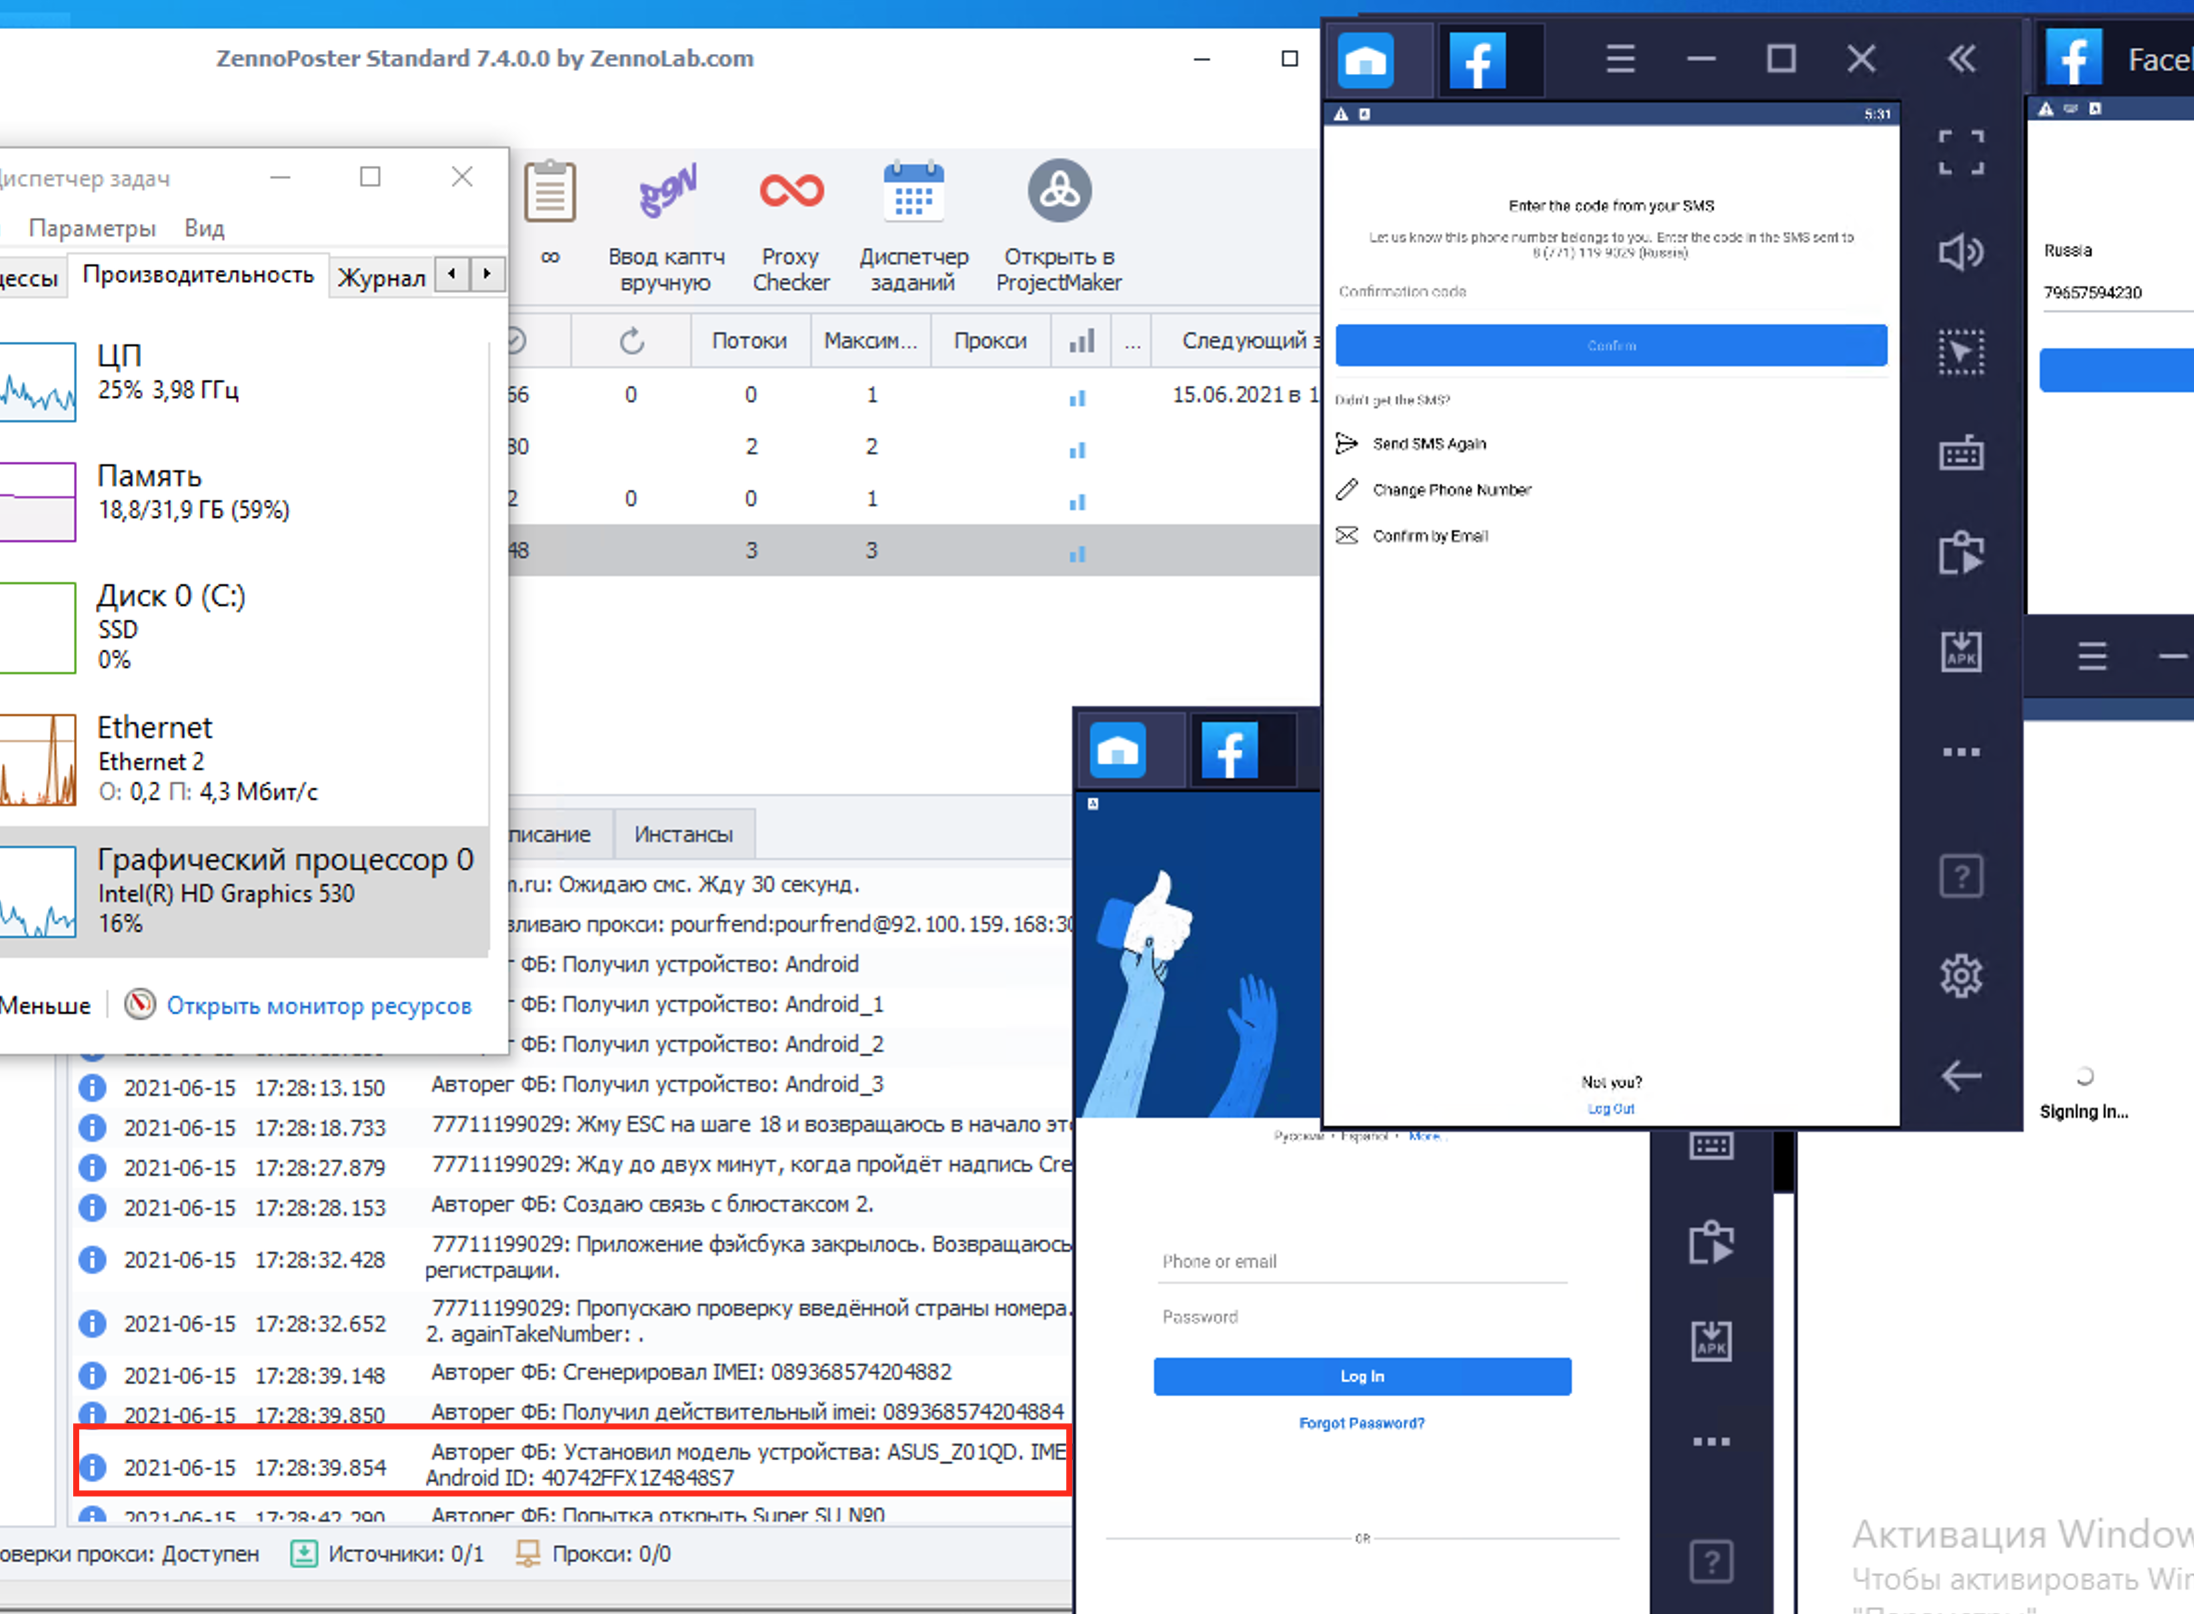Select the Send SMS Again option
Image resolution: width=2194 pixels, height=1614 pixels.
coord(1428,444)
